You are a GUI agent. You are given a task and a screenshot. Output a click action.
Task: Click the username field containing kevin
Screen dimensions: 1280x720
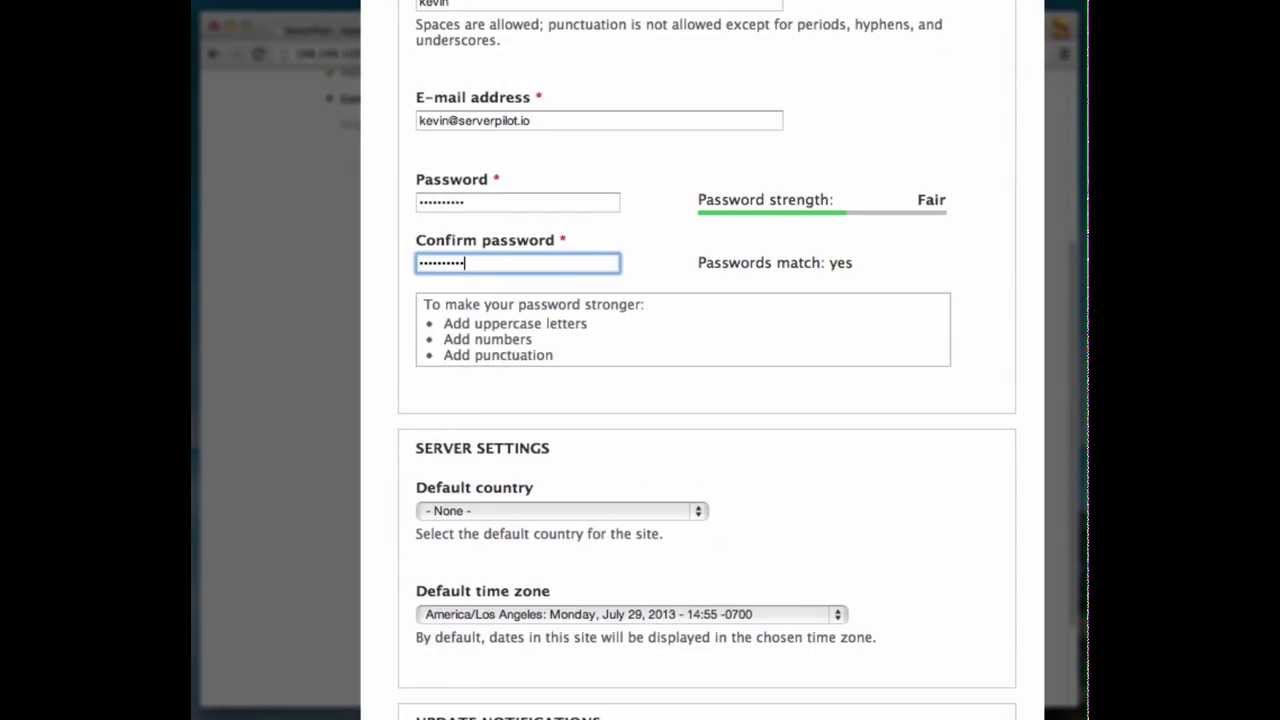point(599,5)
